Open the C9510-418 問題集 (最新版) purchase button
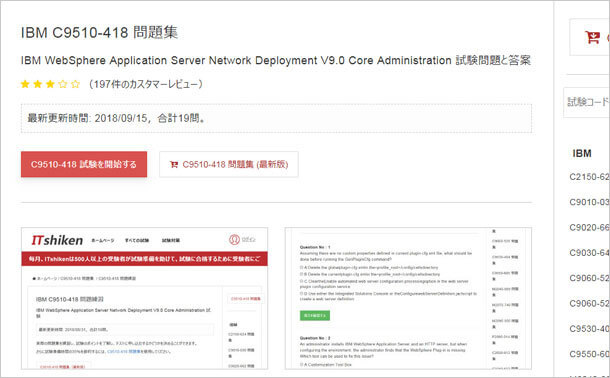The image size is (610, 378). 229,164
